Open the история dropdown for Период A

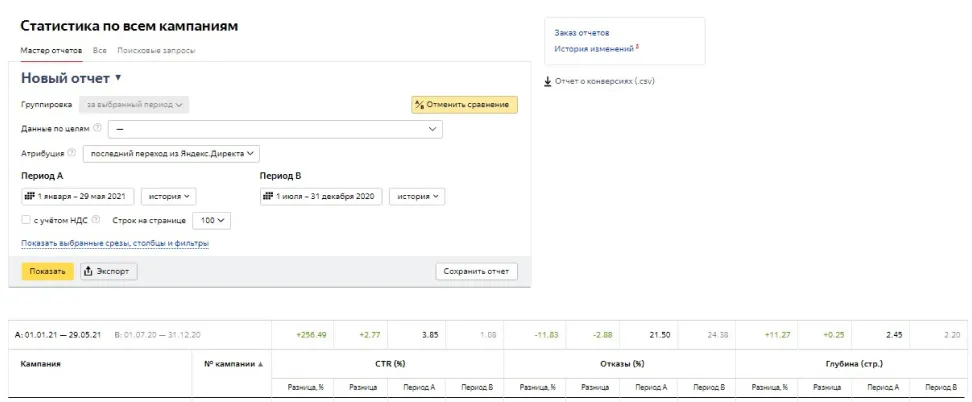(168, 197)
